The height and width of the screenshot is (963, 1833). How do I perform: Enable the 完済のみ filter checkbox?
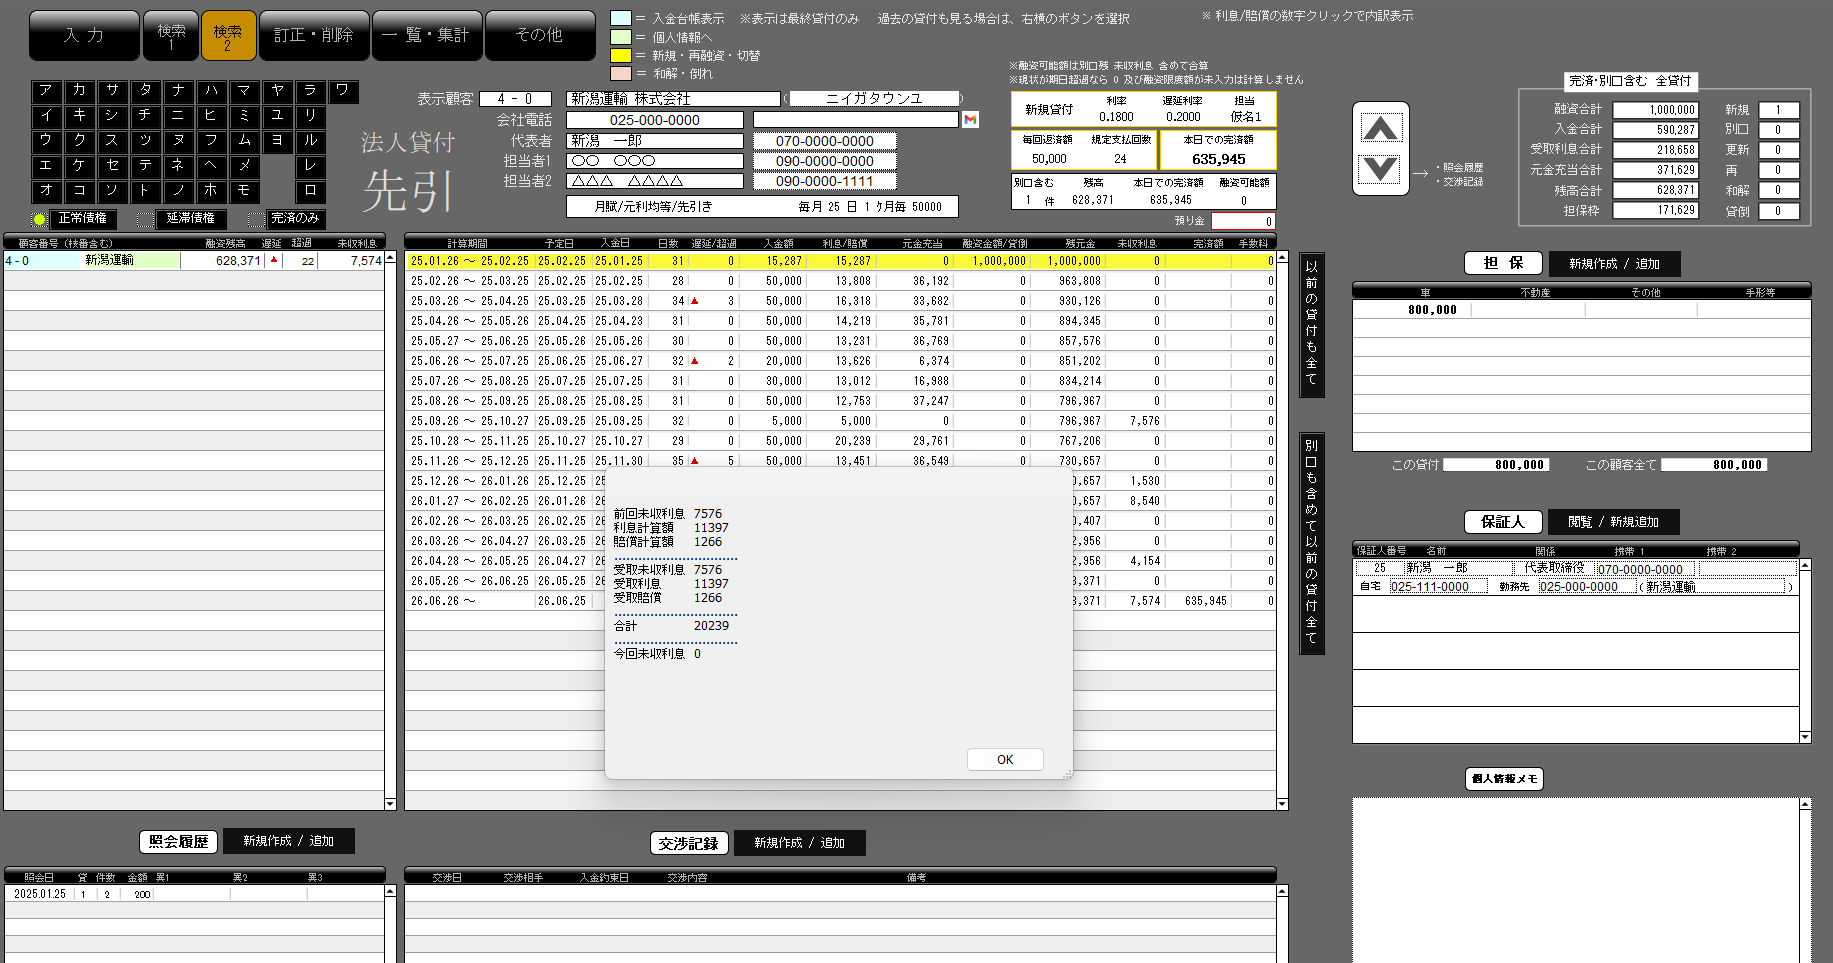click(x=256, y=219)
